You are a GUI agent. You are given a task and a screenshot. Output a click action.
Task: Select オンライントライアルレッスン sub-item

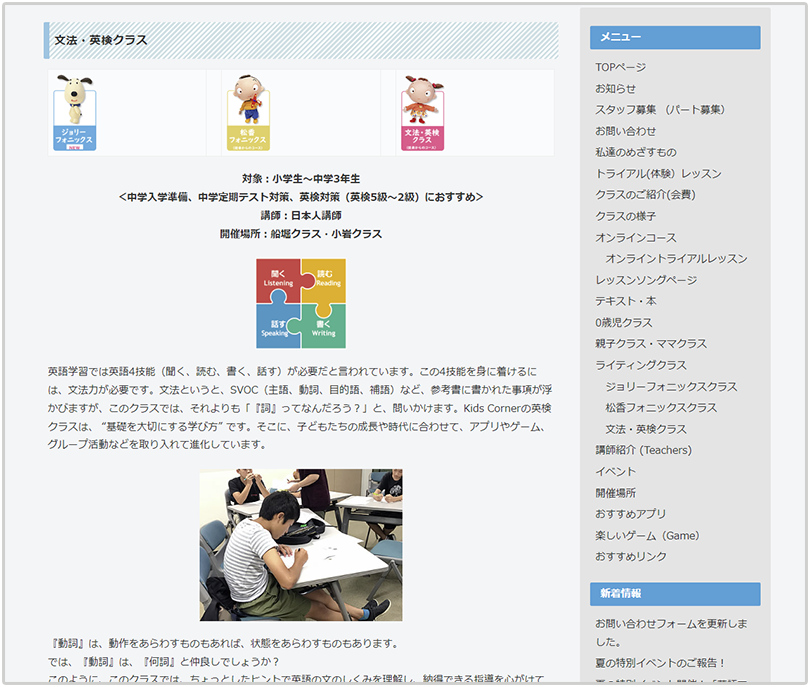pyautogui.click(x=676, y=258)
